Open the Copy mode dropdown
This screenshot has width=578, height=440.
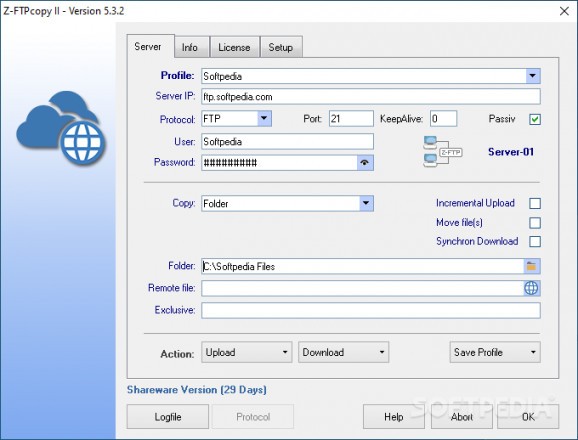[366, 203]
